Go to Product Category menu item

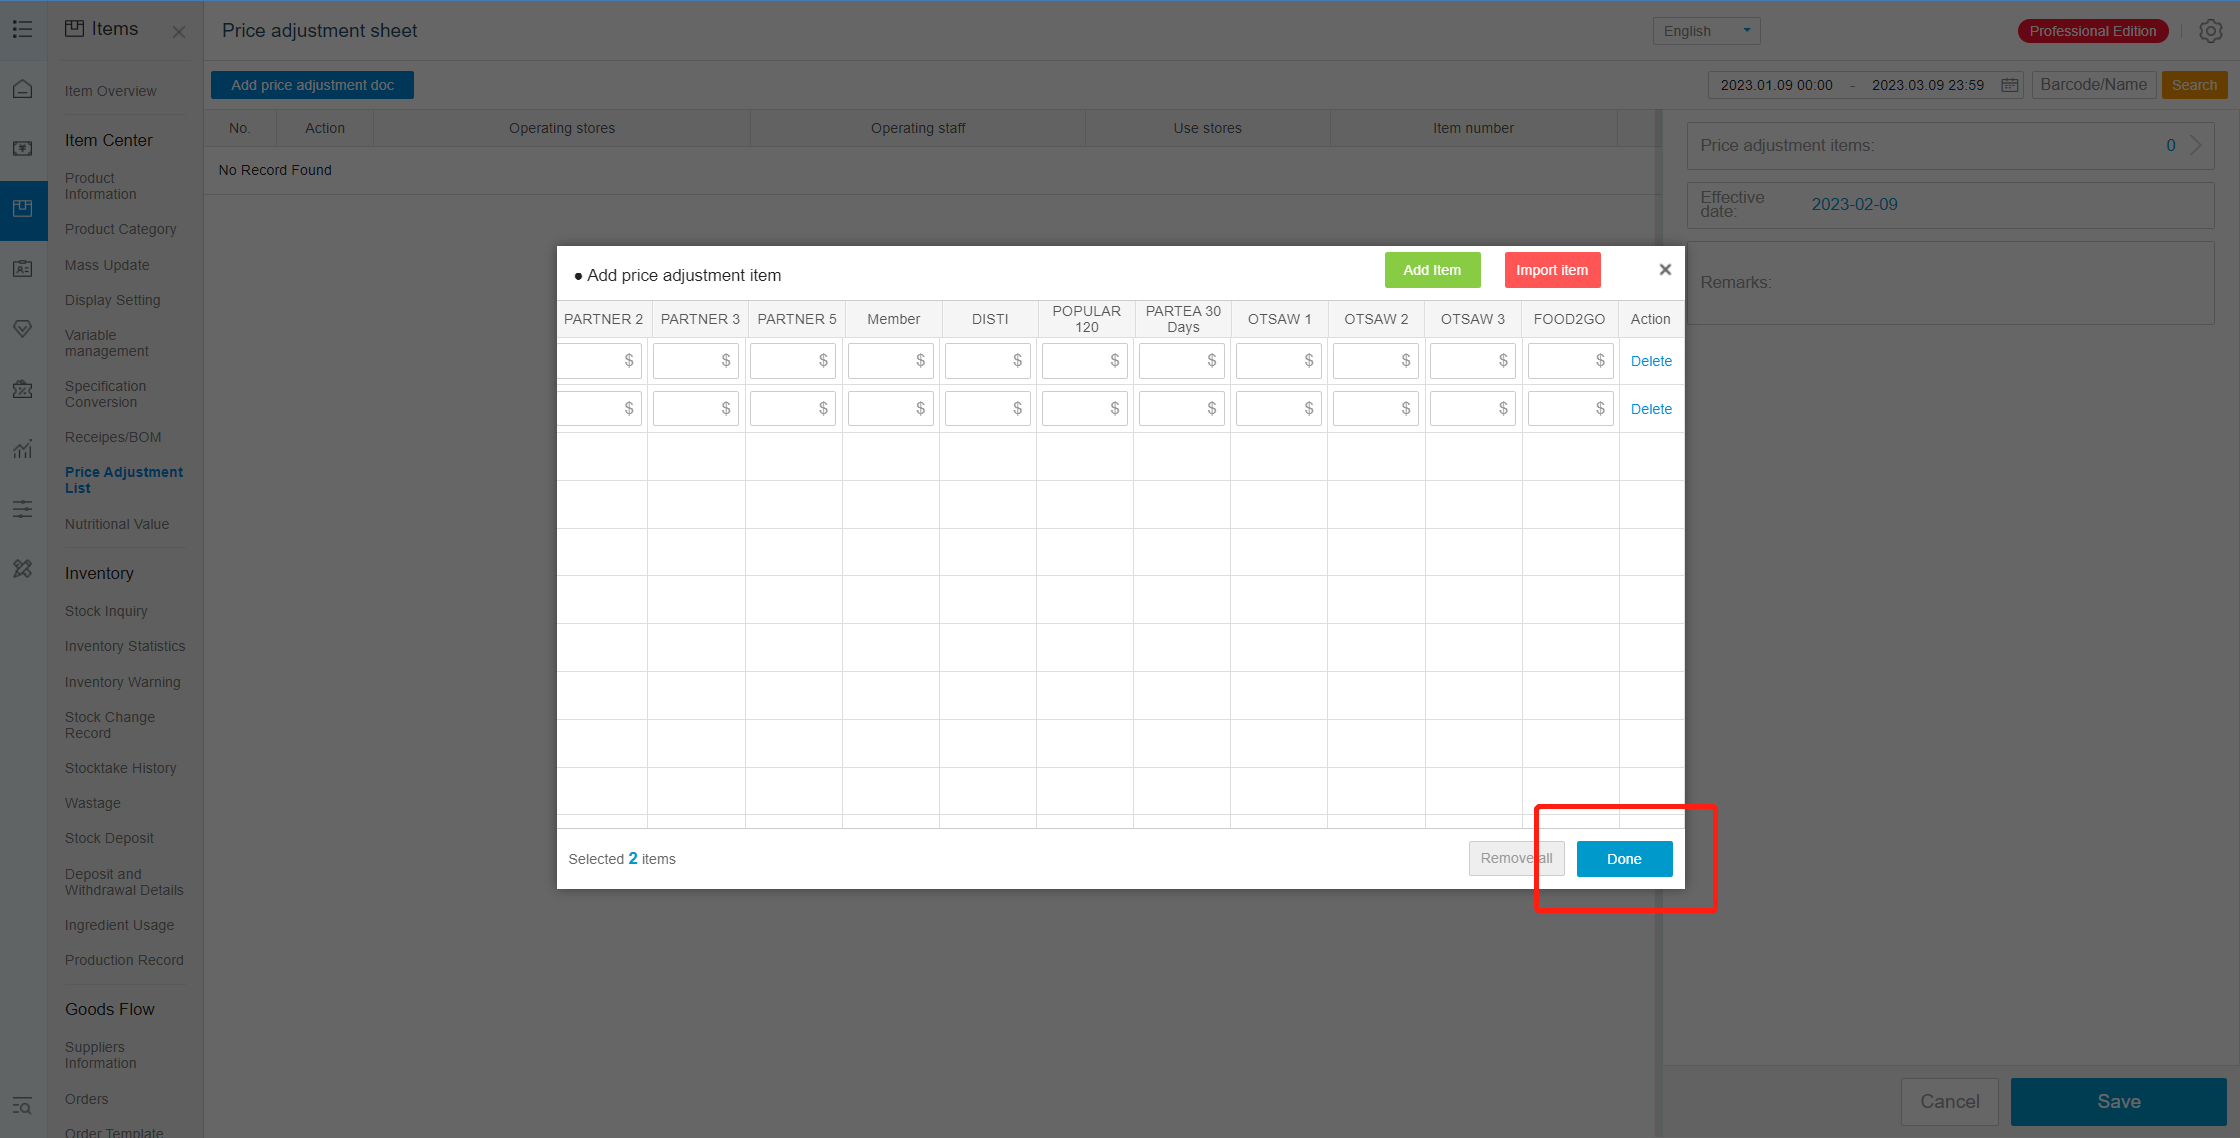(x=120, y=229)
